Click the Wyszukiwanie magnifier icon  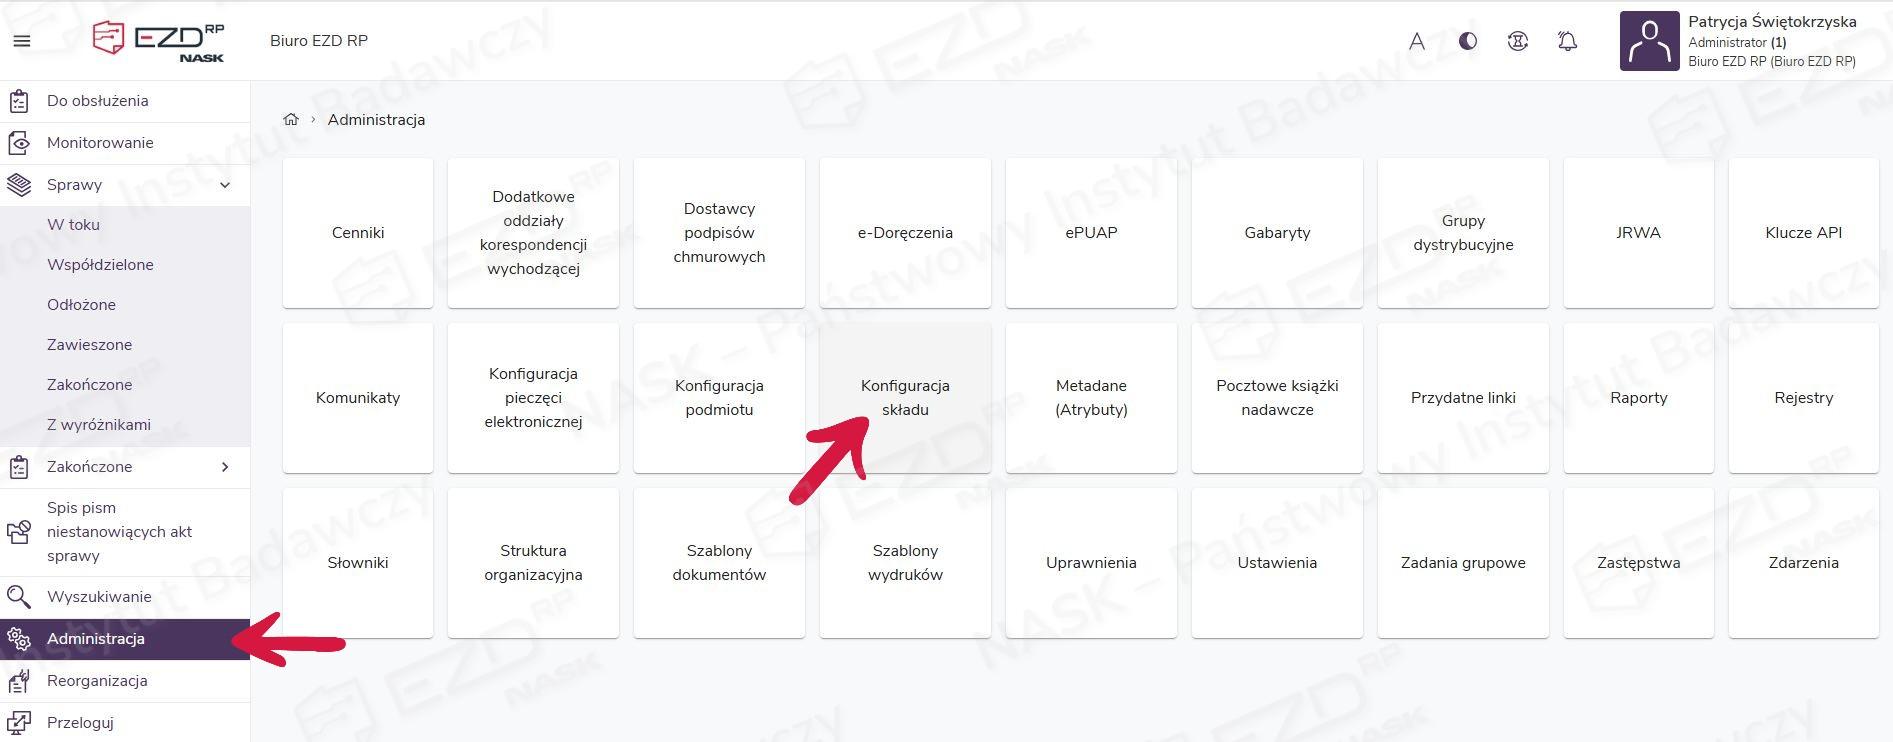19,597
